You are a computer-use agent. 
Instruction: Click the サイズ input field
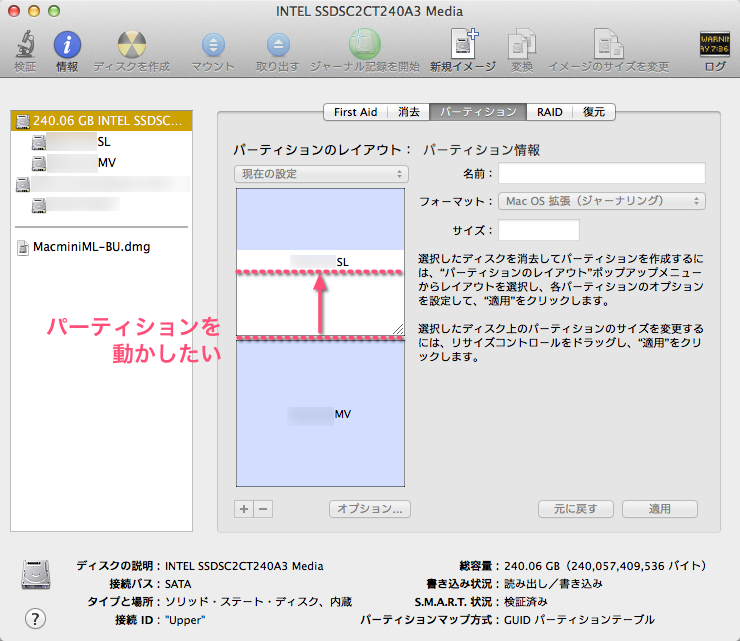539,230
